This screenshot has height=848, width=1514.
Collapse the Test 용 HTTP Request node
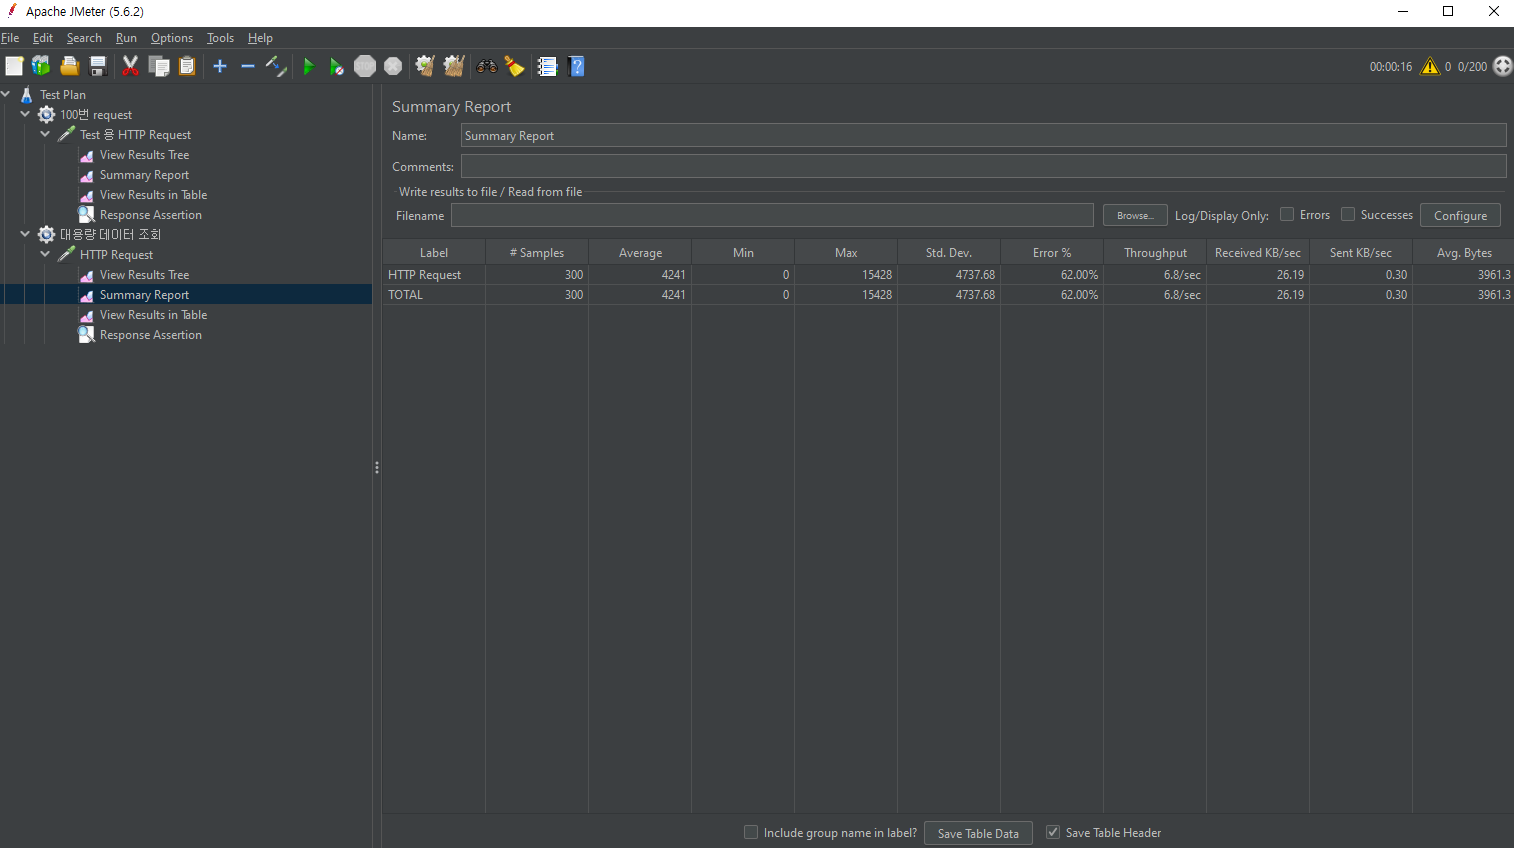pyautogui.click(x=45, y=134)
